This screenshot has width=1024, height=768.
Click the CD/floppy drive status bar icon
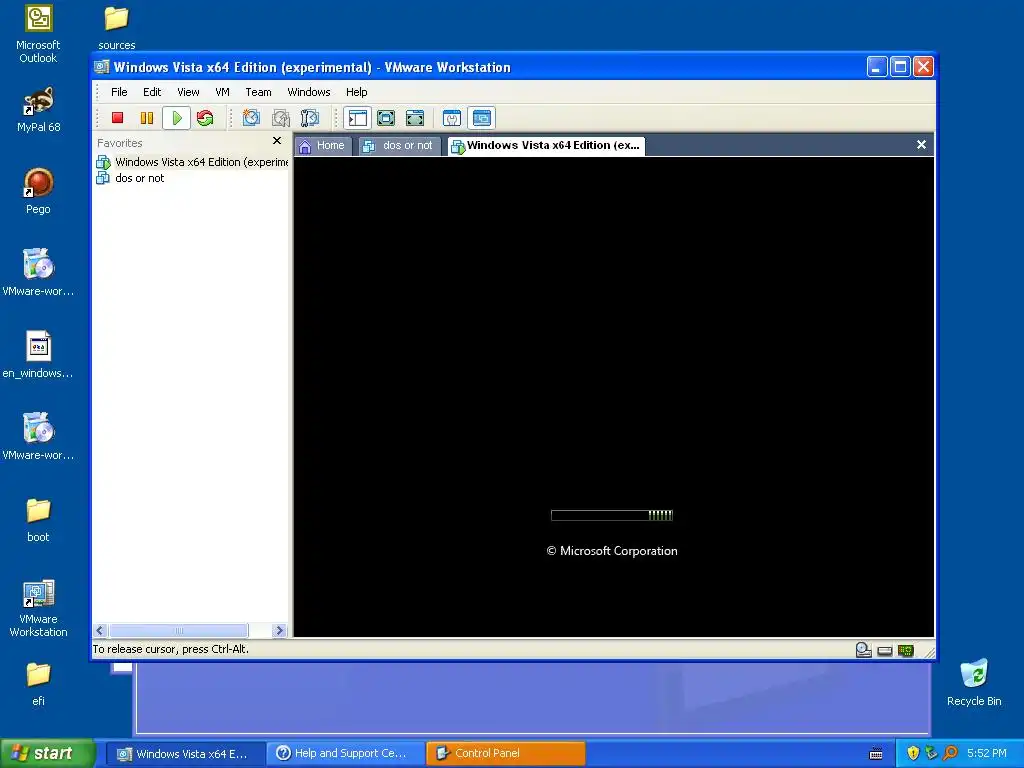885,650
